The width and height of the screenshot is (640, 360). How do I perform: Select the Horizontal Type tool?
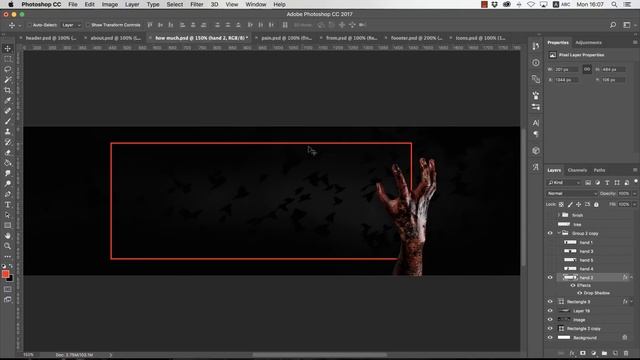[8, 204]
